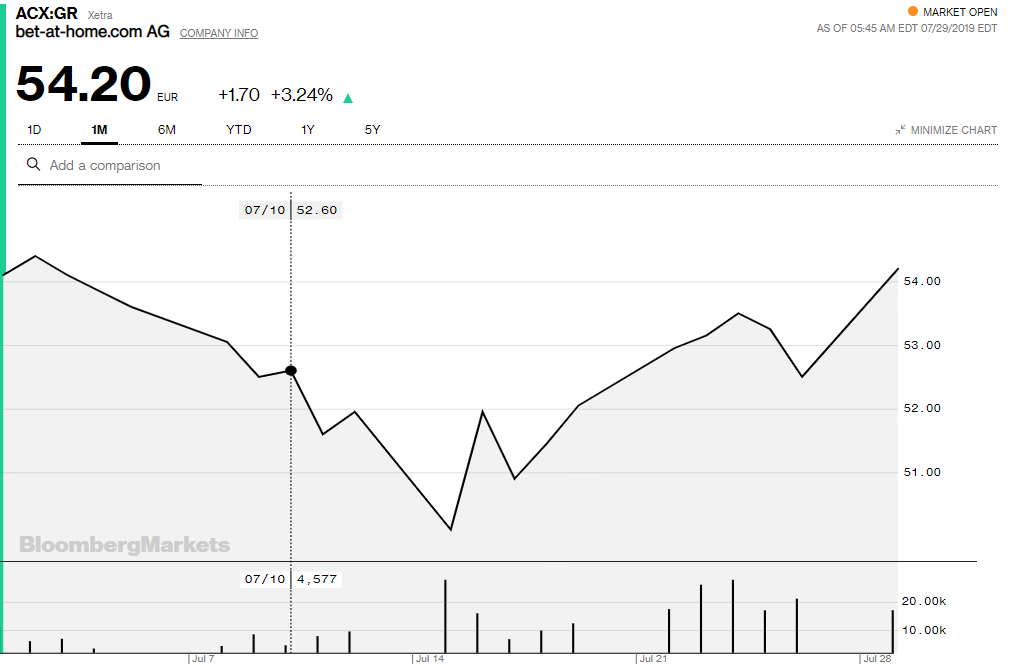
Task: Show the 6M chart range
Action: click(x=167, y=130)
